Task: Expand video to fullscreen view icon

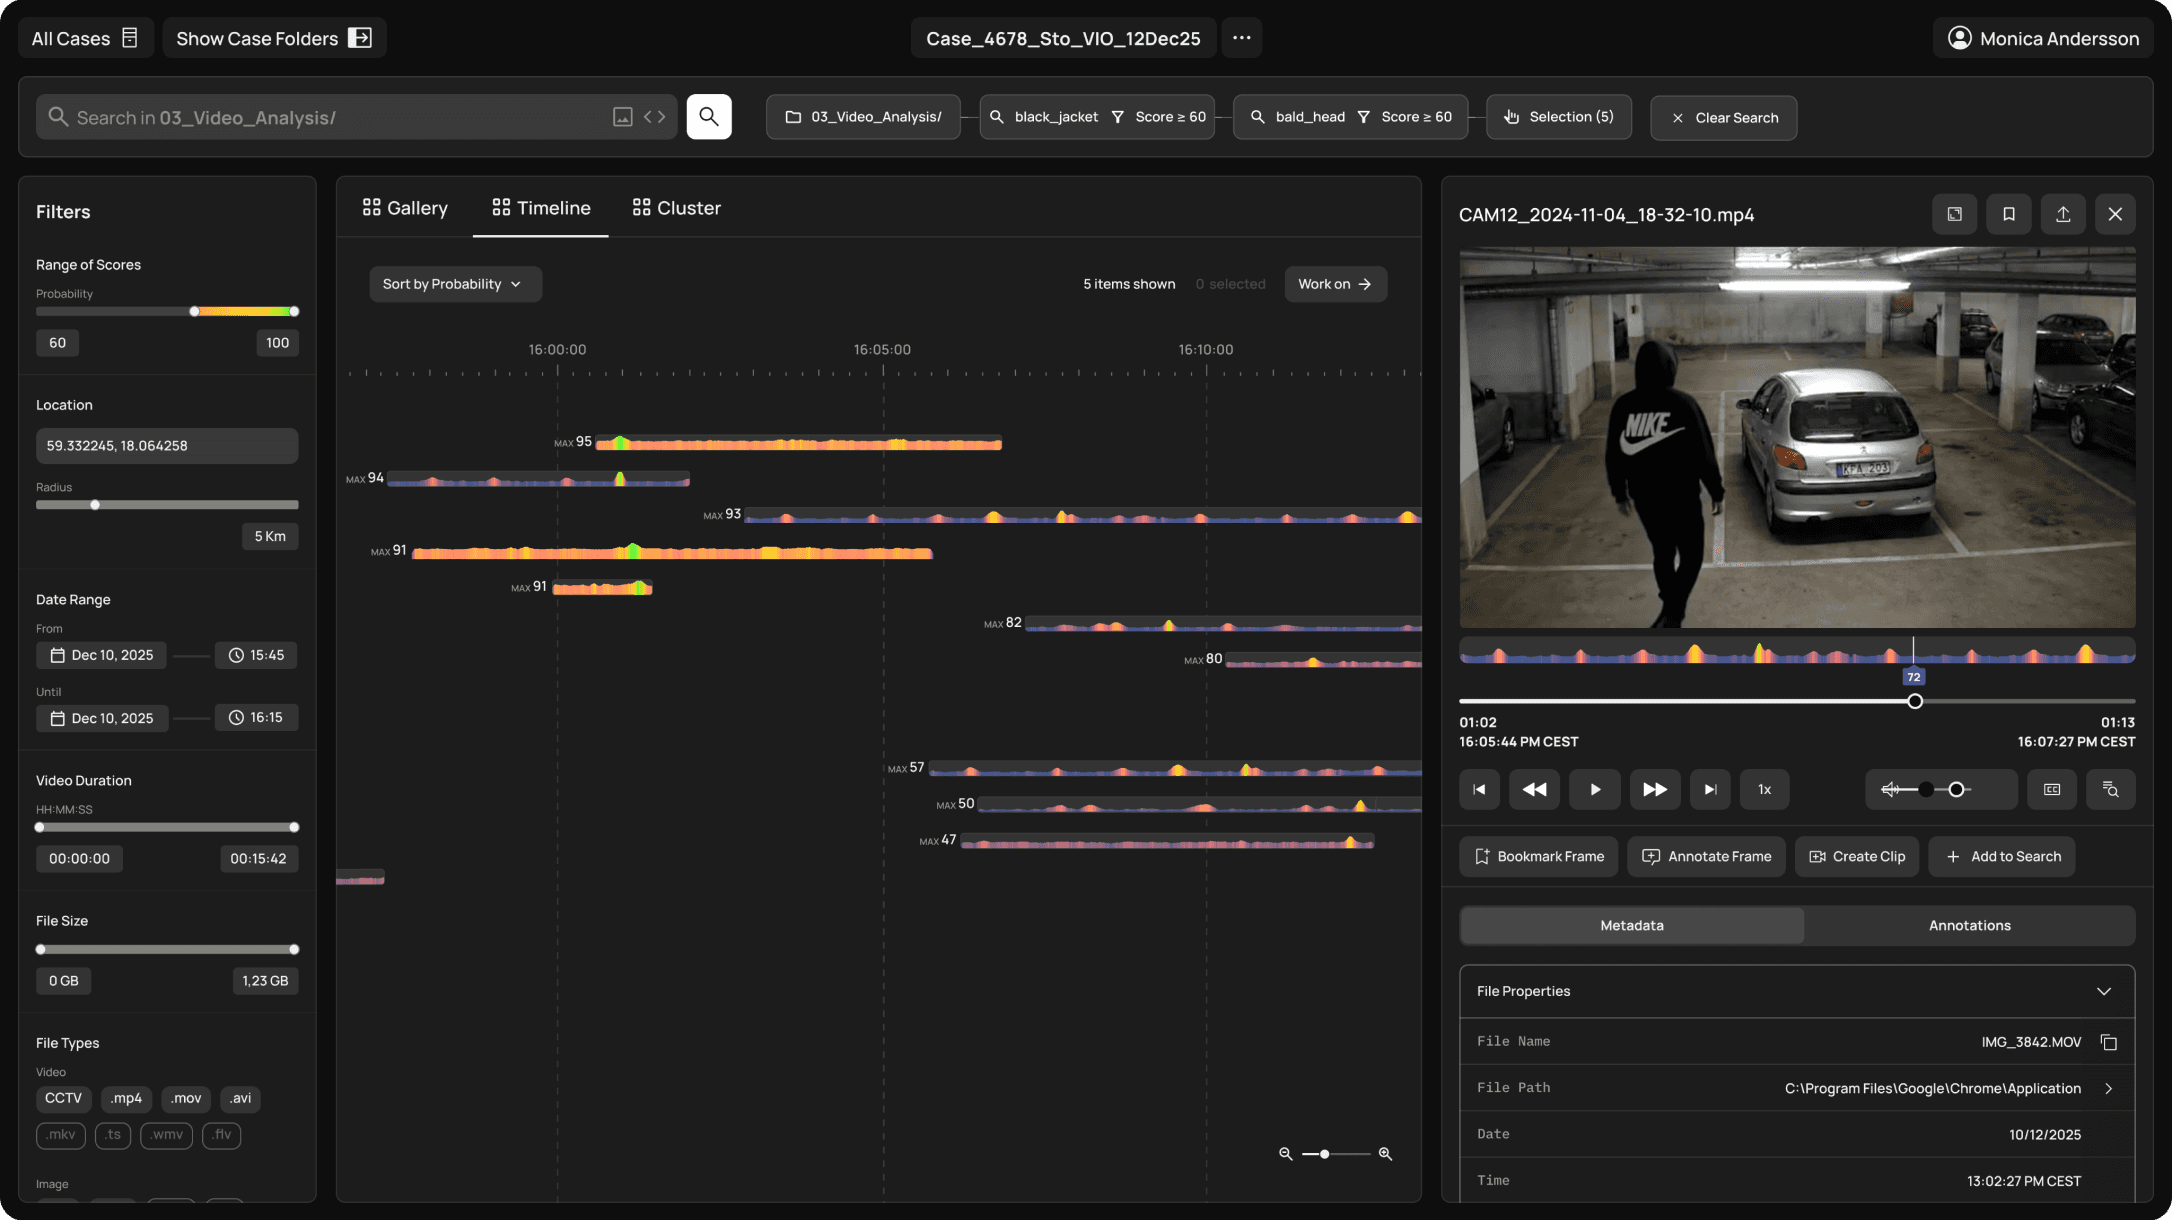Action: pyautogui.click(x=1954, y=214)
